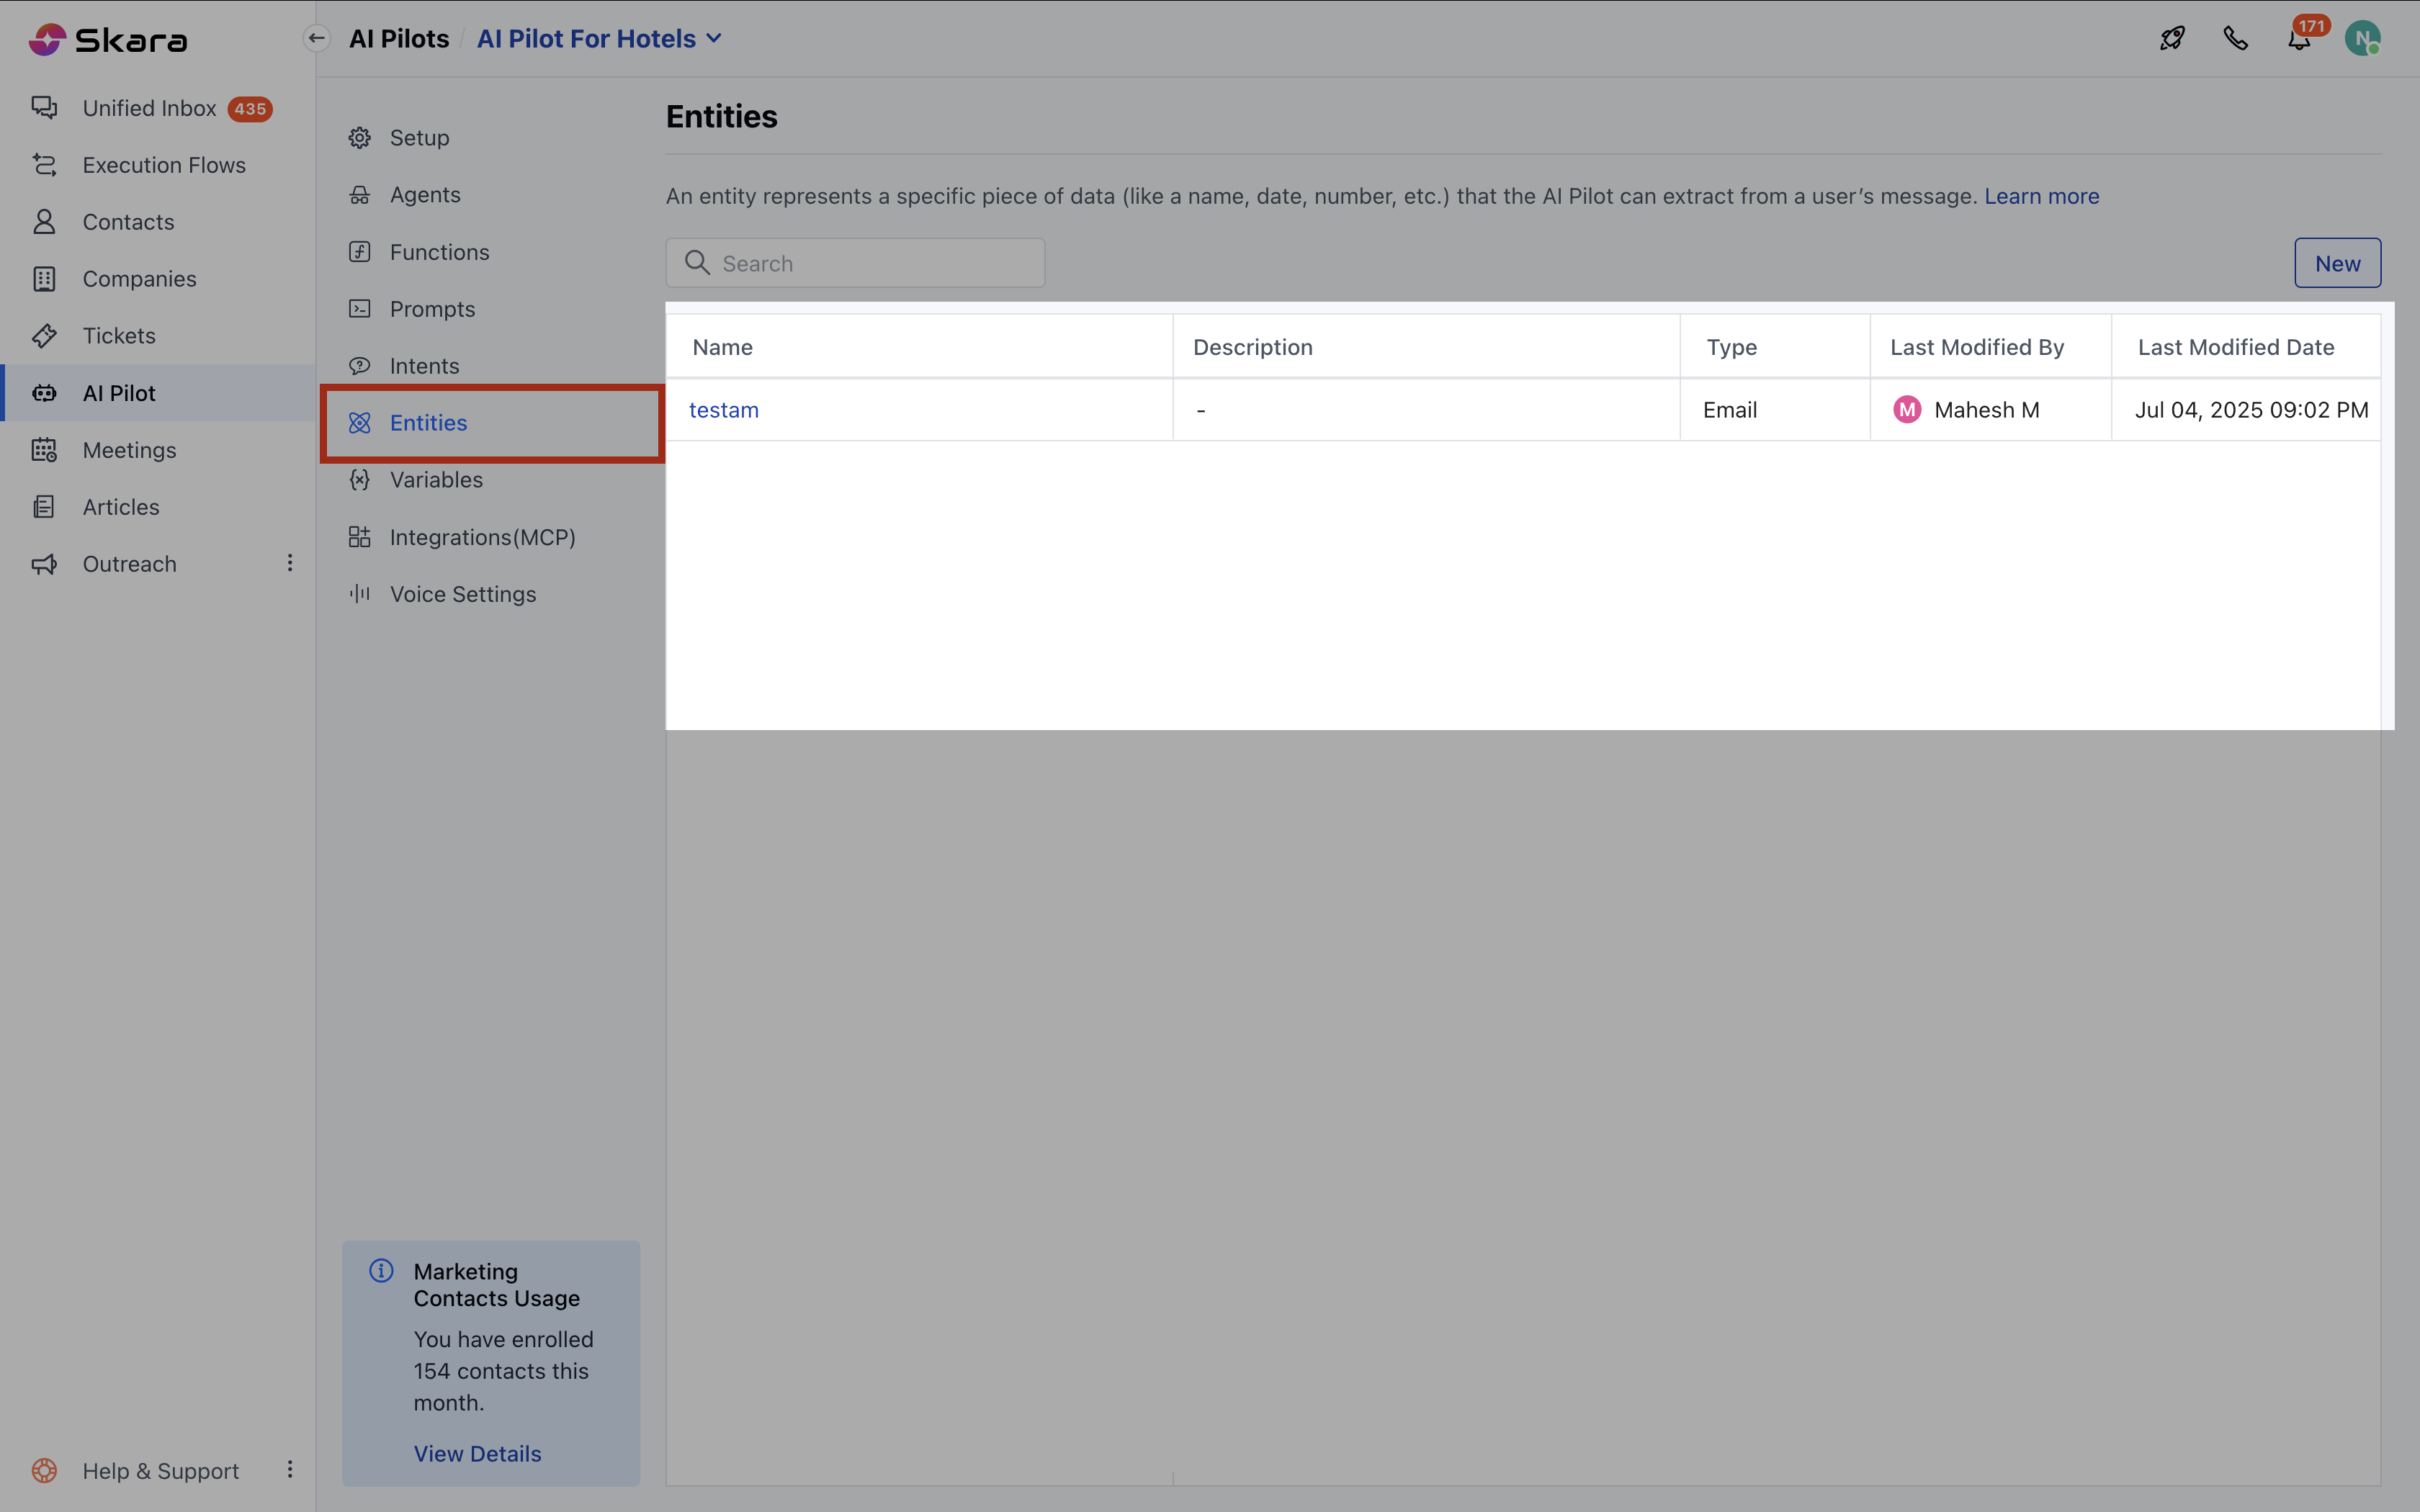Open Outreach three-dot options menu
Image resolution: width=2420 pixels, height=1512 pixels.
pos(290,563)
